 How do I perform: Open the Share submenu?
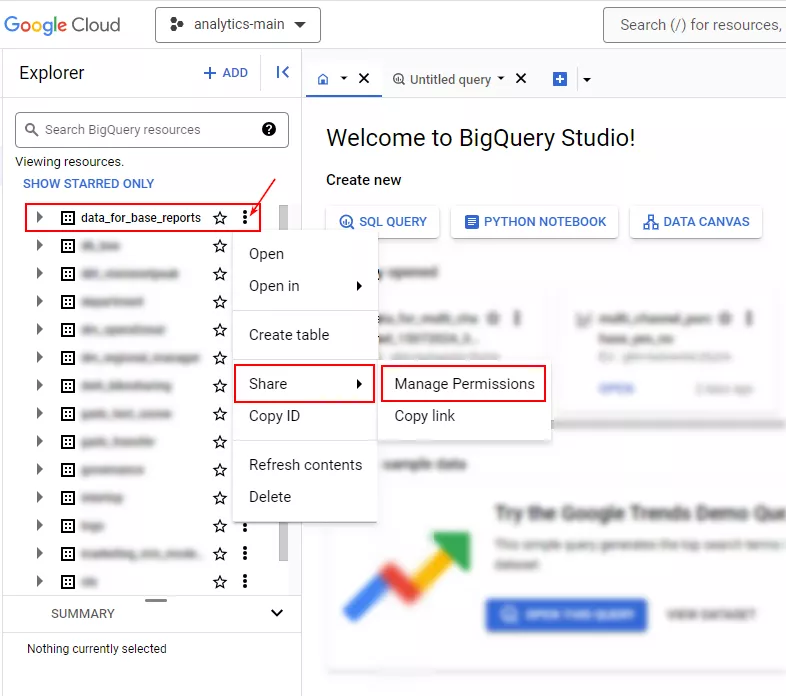tap(304, 384)
